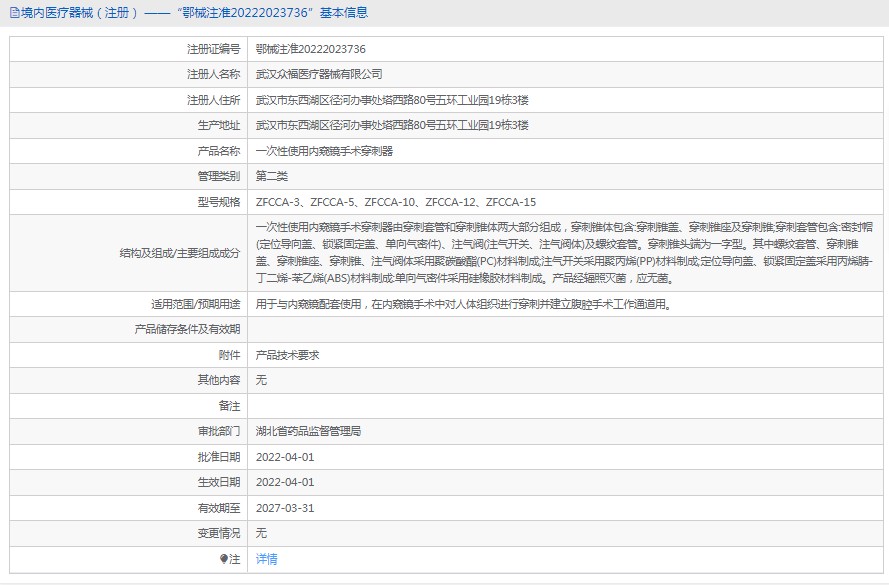Screen dimensions: 889x585
Task: Click the document icon beside the page title
Action: (14, 12)
